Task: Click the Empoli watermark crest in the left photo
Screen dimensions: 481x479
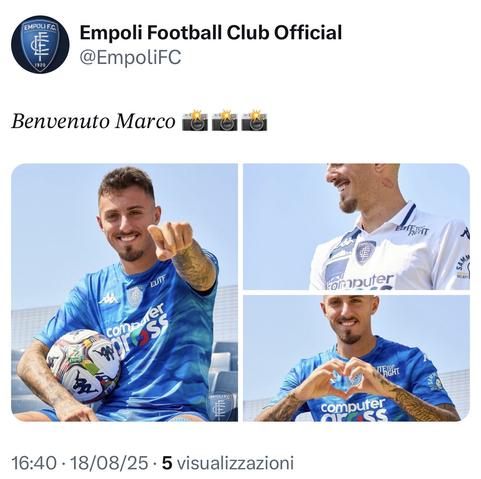Action: [219, 406]
